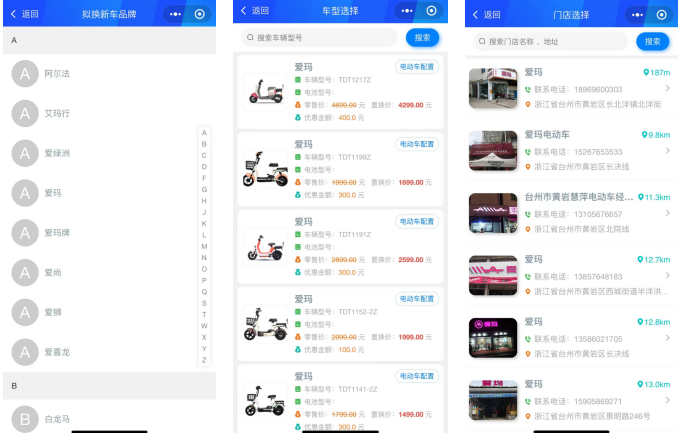This screenshot has width=693, height=433.
Task: Jump to letter Z in the alphabet index
Action: [x=204, y=360]
